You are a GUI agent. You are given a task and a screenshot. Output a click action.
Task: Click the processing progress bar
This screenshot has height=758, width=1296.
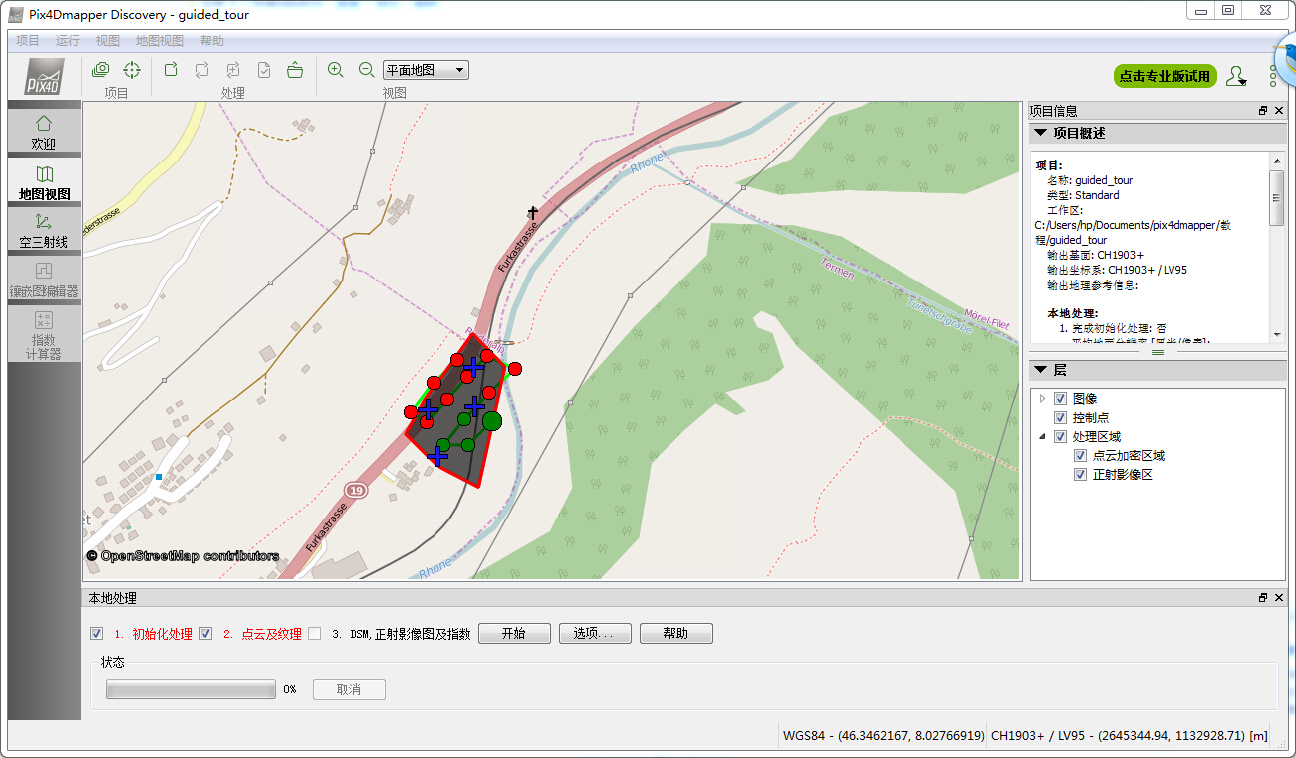coord(190,690)
